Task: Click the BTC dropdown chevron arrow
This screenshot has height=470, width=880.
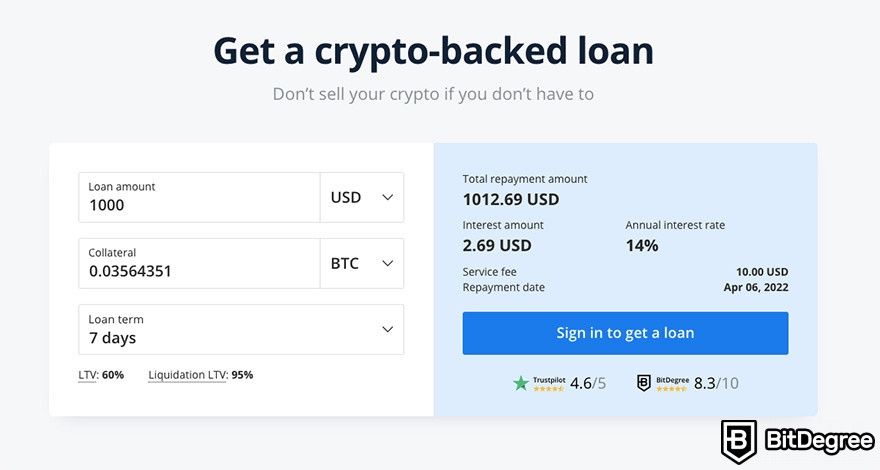Action: coord(387,263)
